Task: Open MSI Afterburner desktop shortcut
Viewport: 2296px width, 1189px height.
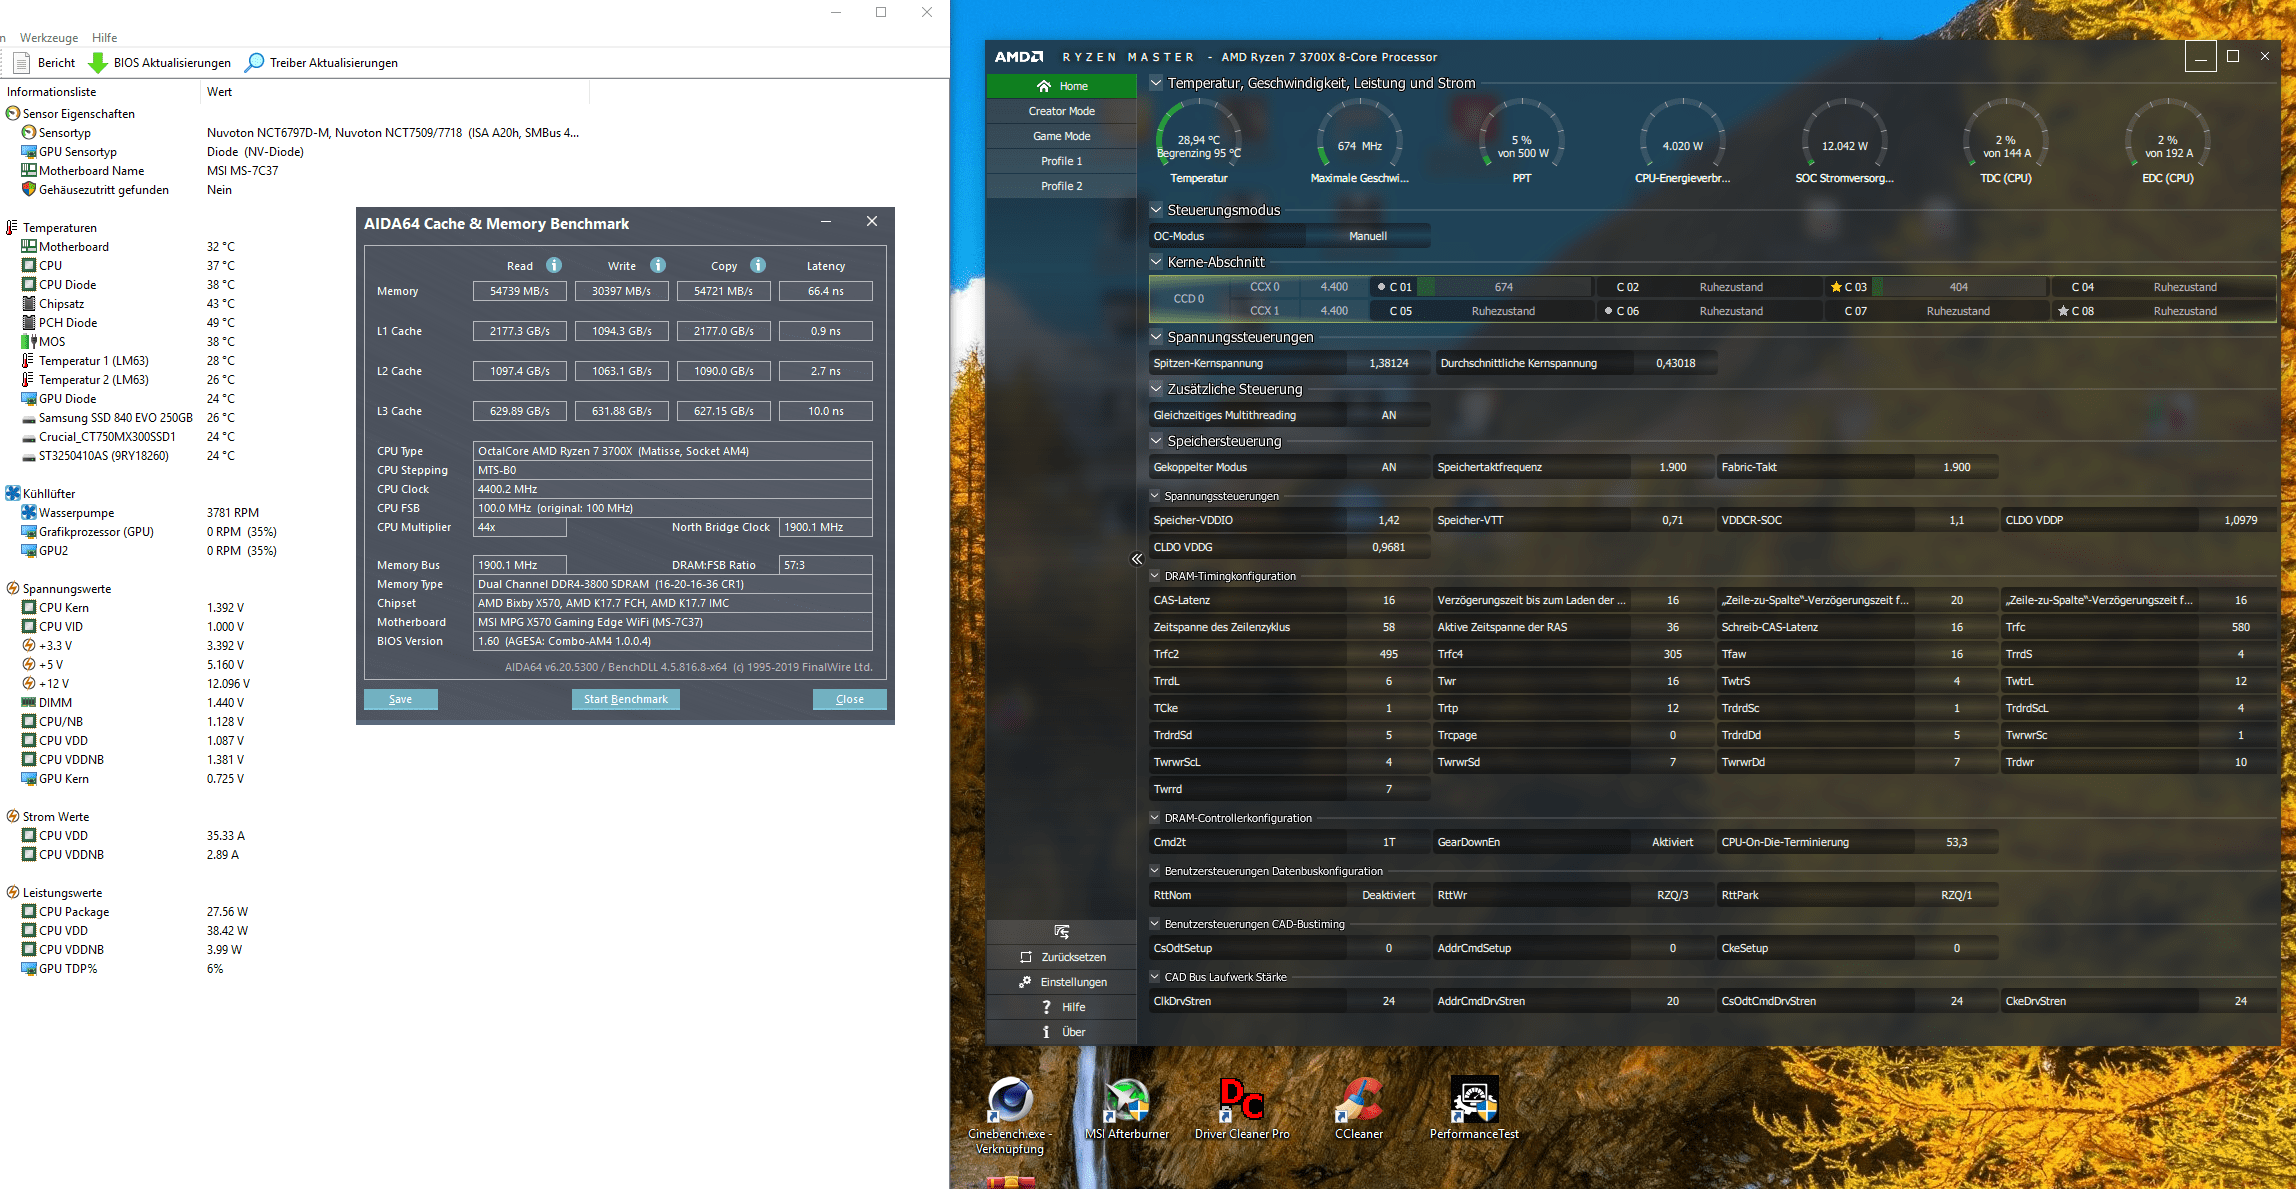Action: click(x=1127, y=1108)
